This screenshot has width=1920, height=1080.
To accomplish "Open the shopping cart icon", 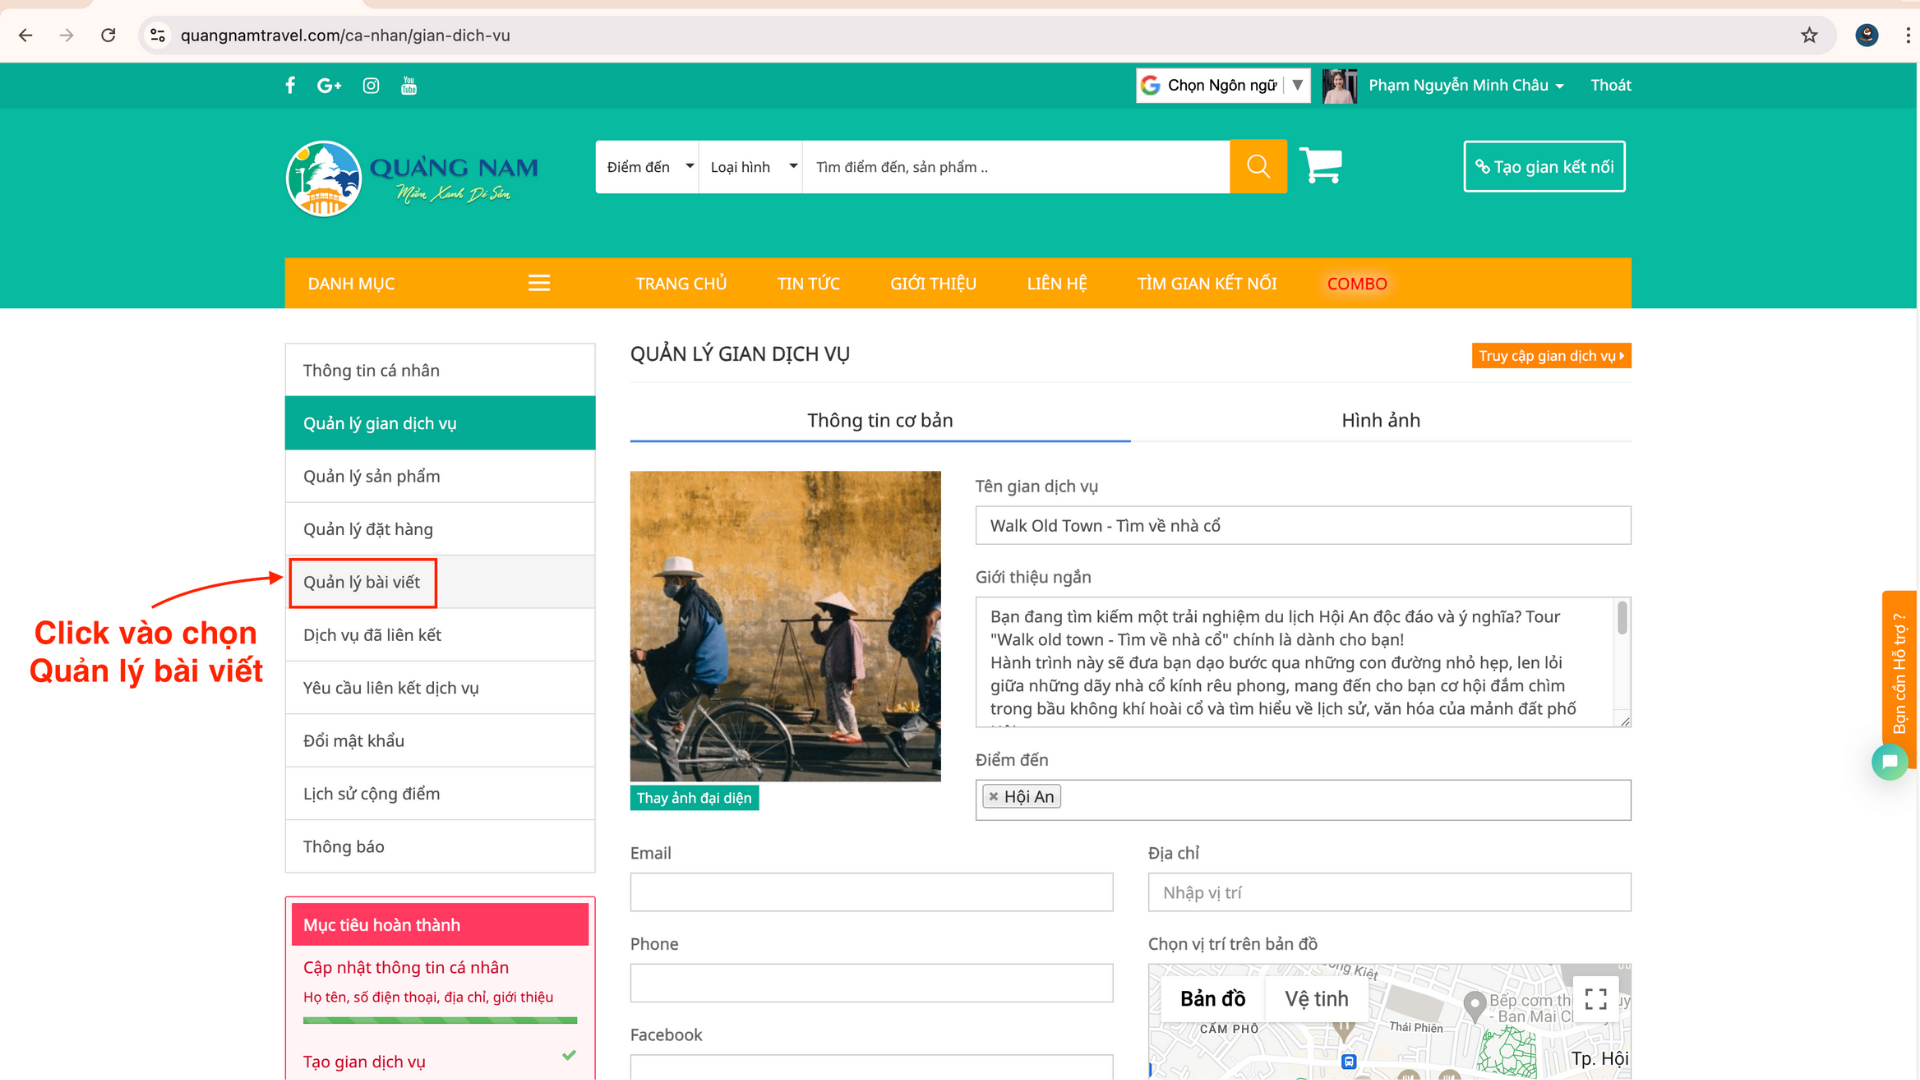I will pyautogui.click(x=1320, y=165).
